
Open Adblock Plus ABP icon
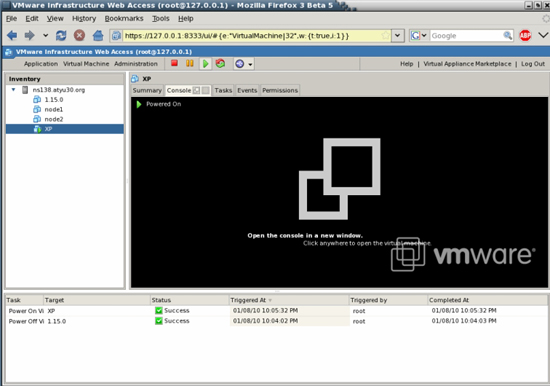tap(525, 35)
